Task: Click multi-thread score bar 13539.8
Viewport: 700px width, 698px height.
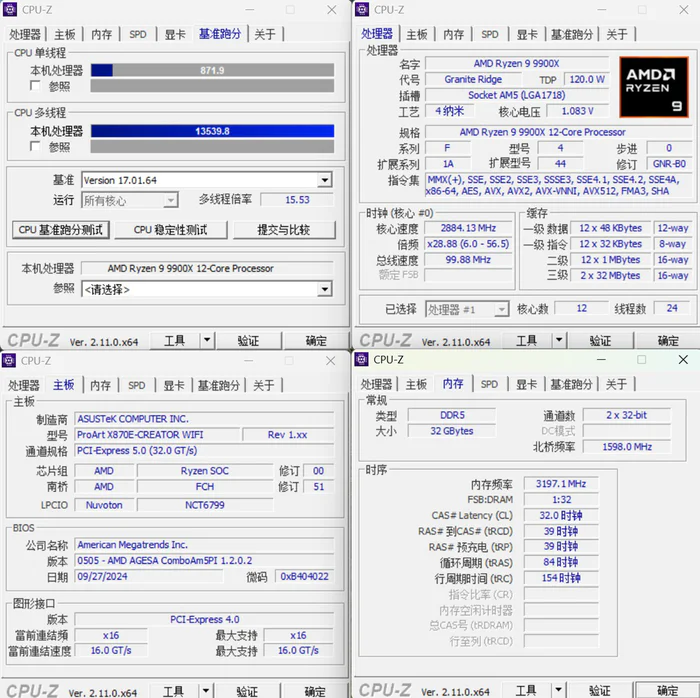Action: point(212,131)
